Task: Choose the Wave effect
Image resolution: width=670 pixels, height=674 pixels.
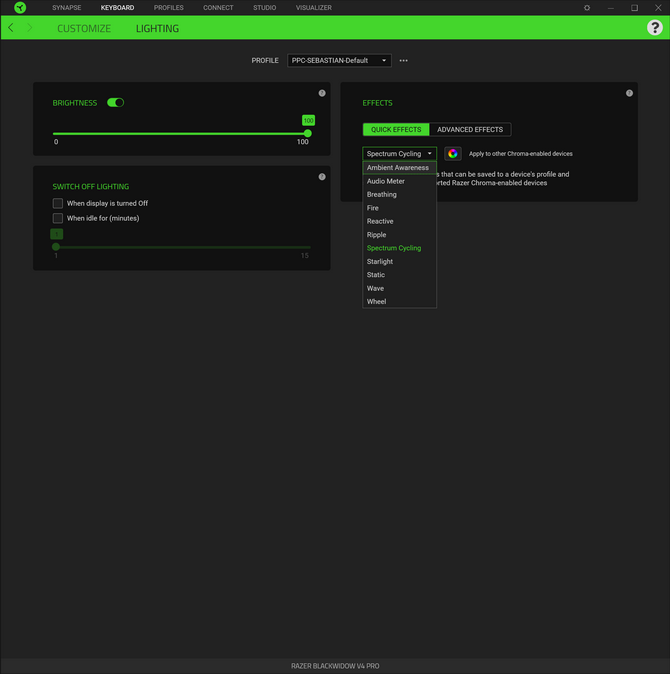Action: (x=399, y=288)
